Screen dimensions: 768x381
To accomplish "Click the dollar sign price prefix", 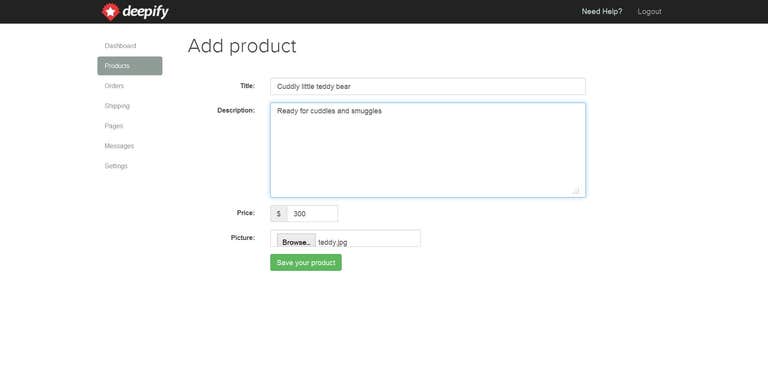I will click(x=279, y=214).
